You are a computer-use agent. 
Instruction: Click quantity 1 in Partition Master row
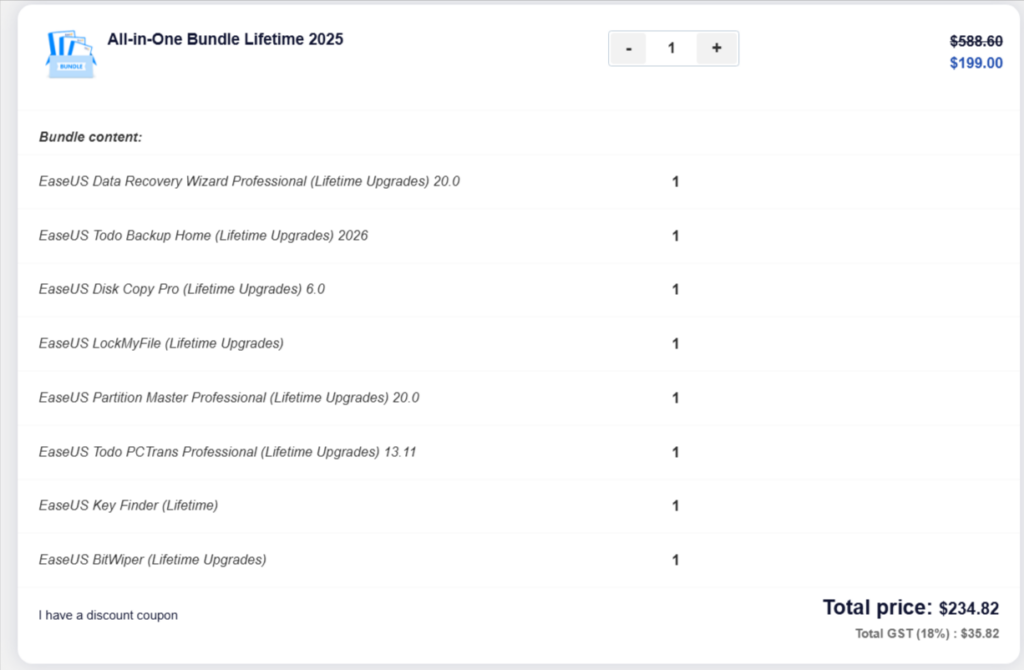[675, 398]
